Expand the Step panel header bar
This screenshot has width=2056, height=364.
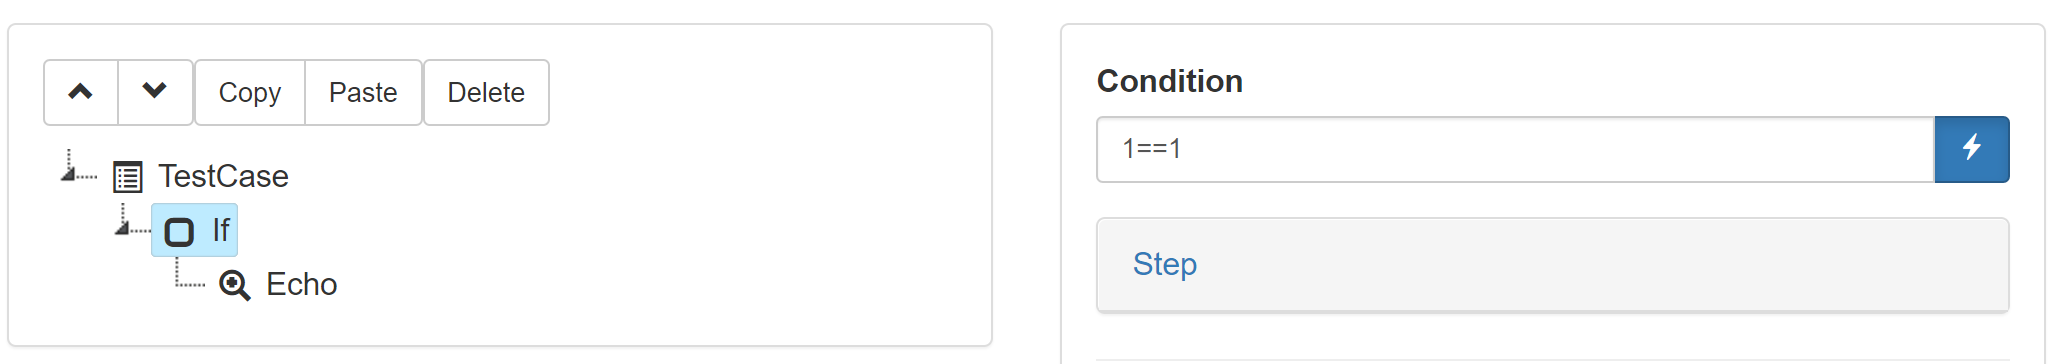tap(1552, 265)
